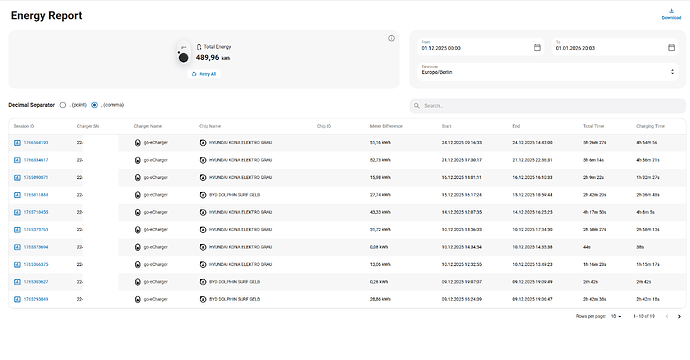Click the session icon in the 52,73 kWh row
This screenshot has height=360, width=690.
(x=17, y=160)
